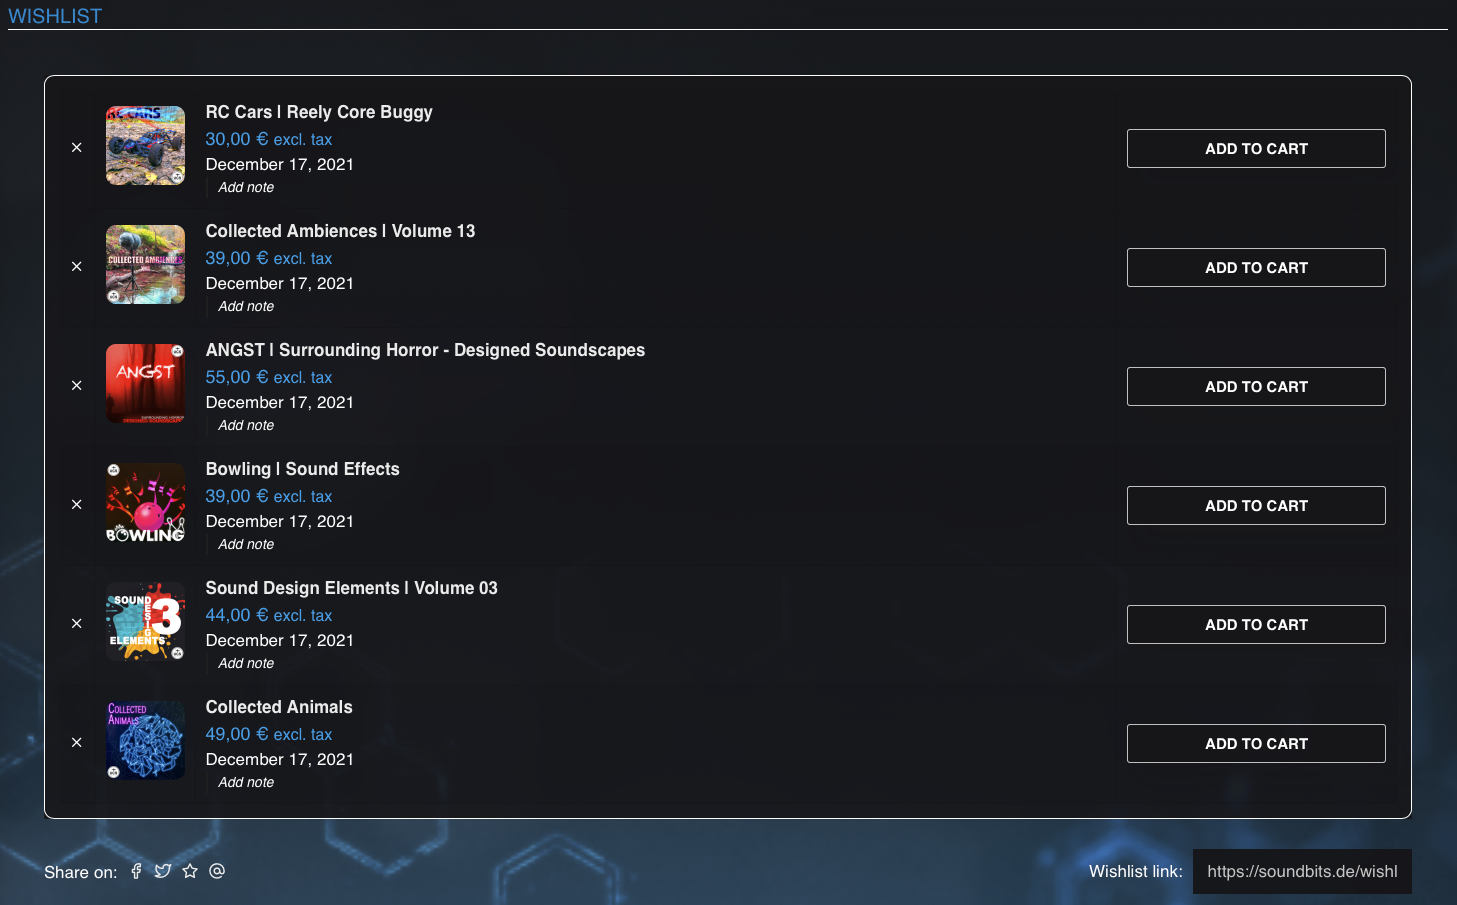The width and height of the screenshot is (1457, 905).
Task: Click the ANGST cover thumbnail
Action: click(x=146, y=384)
